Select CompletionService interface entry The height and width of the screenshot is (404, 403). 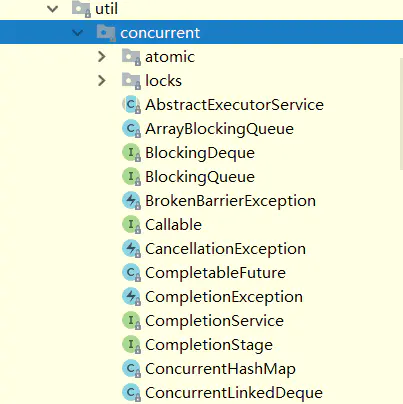pos(214,321)
